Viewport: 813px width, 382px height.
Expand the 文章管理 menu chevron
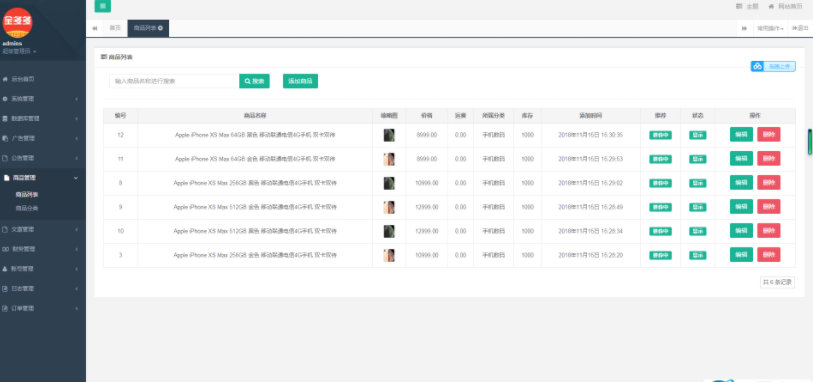[x=76, y=229]
